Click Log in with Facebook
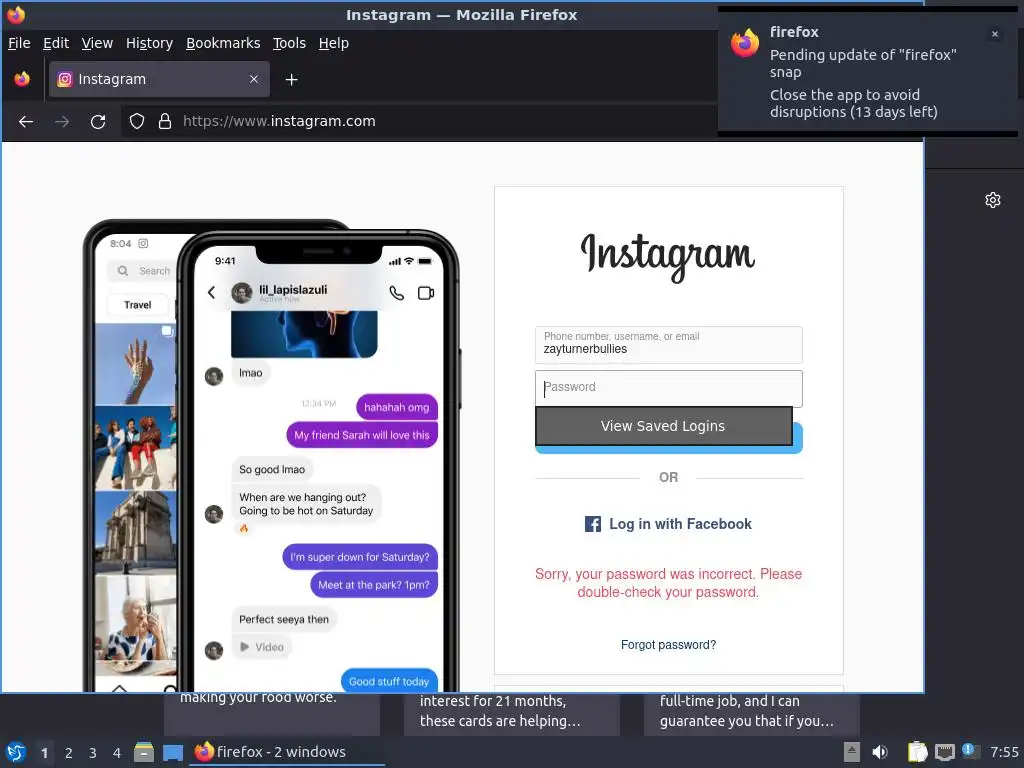1024x768 pixels. [669, 524]
